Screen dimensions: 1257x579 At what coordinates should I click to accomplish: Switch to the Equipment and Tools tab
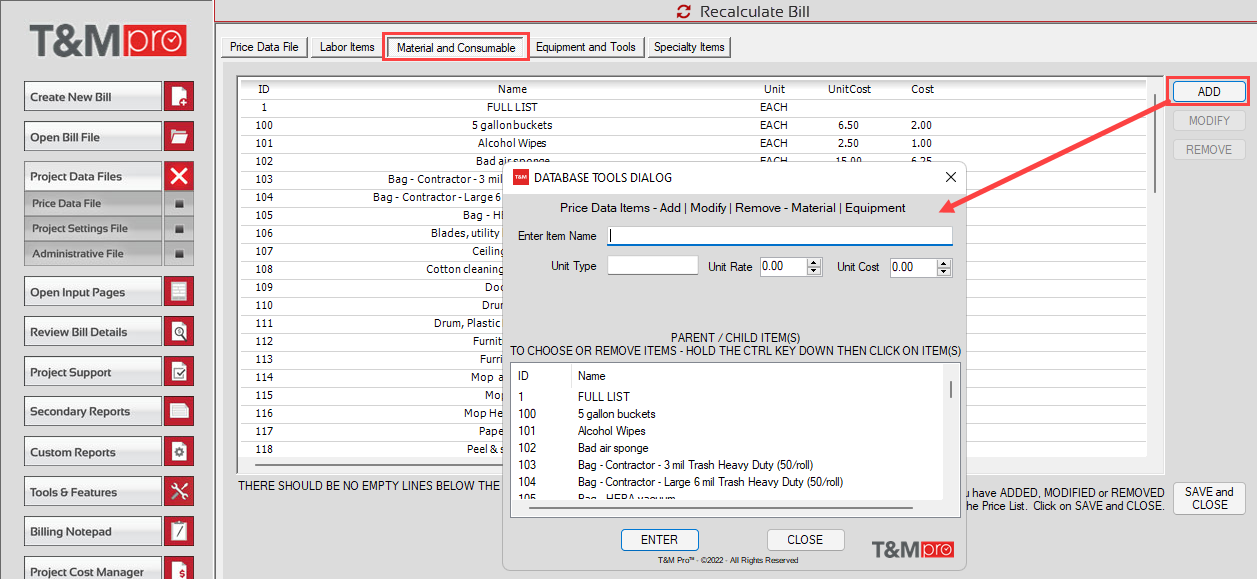click(586, 47)
